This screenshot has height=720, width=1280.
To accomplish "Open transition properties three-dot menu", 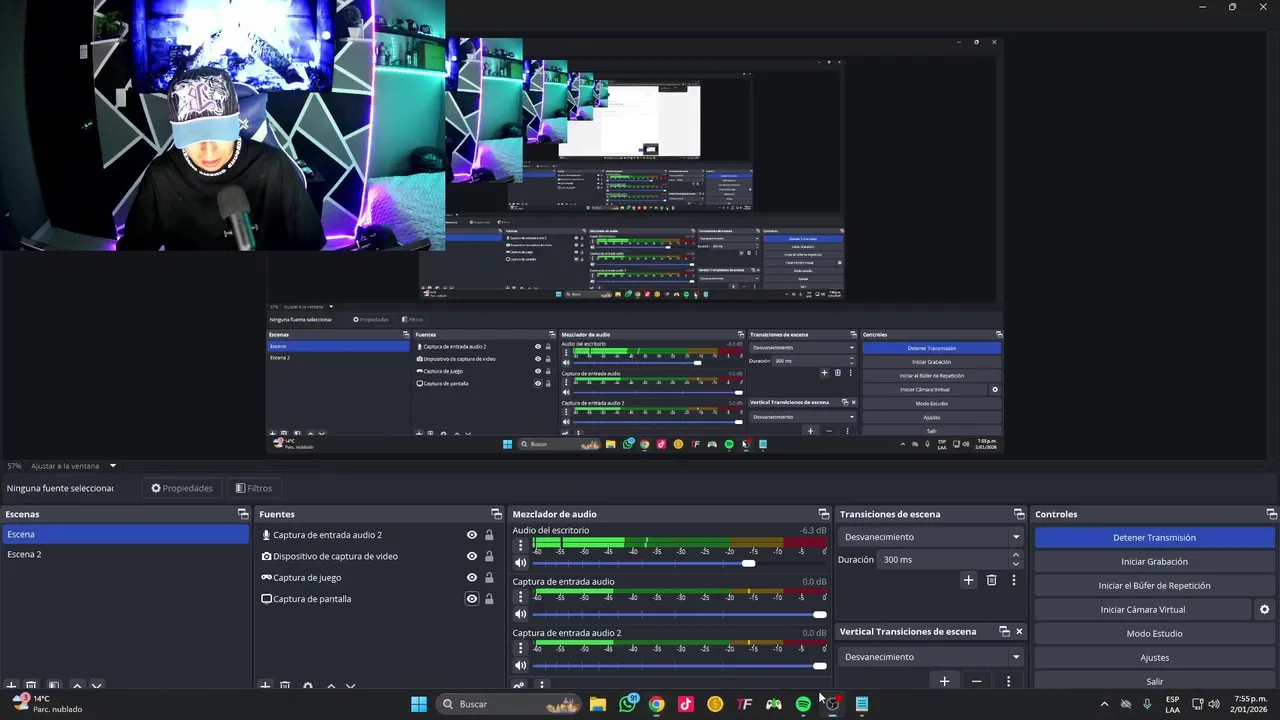I will [1014, 580].
